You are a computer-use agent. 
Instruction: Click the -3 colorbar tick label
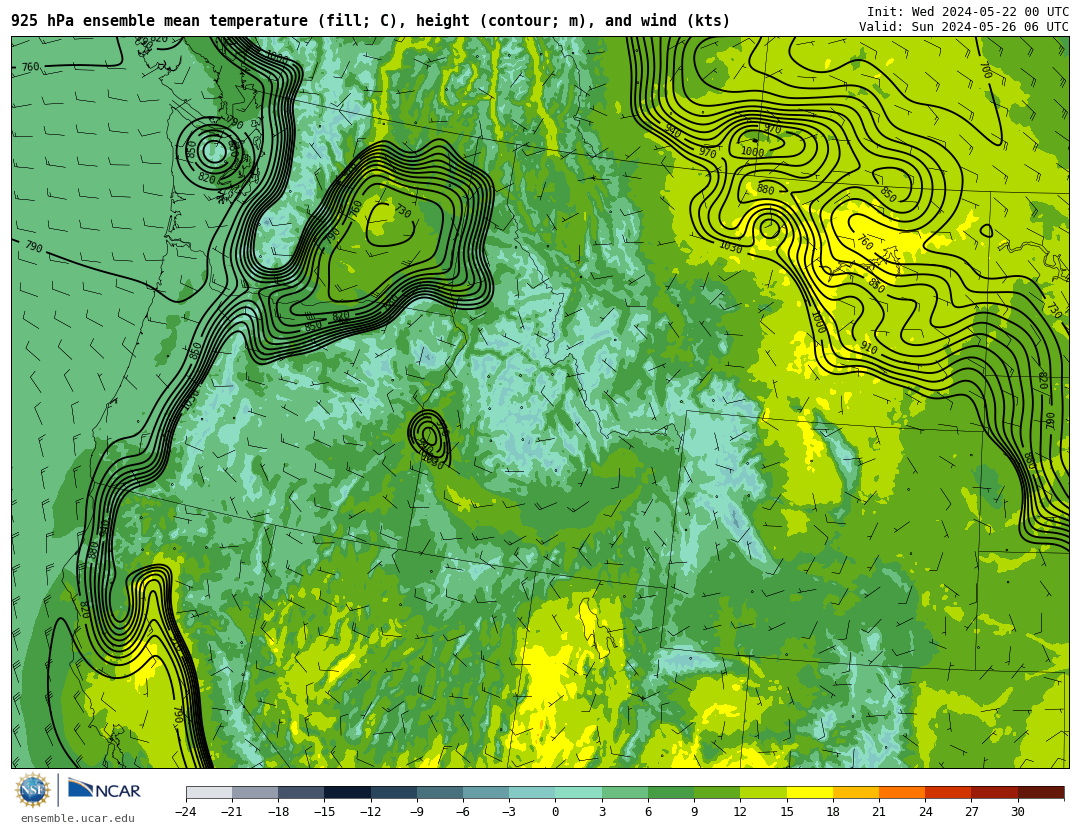[x=508, y=812]
